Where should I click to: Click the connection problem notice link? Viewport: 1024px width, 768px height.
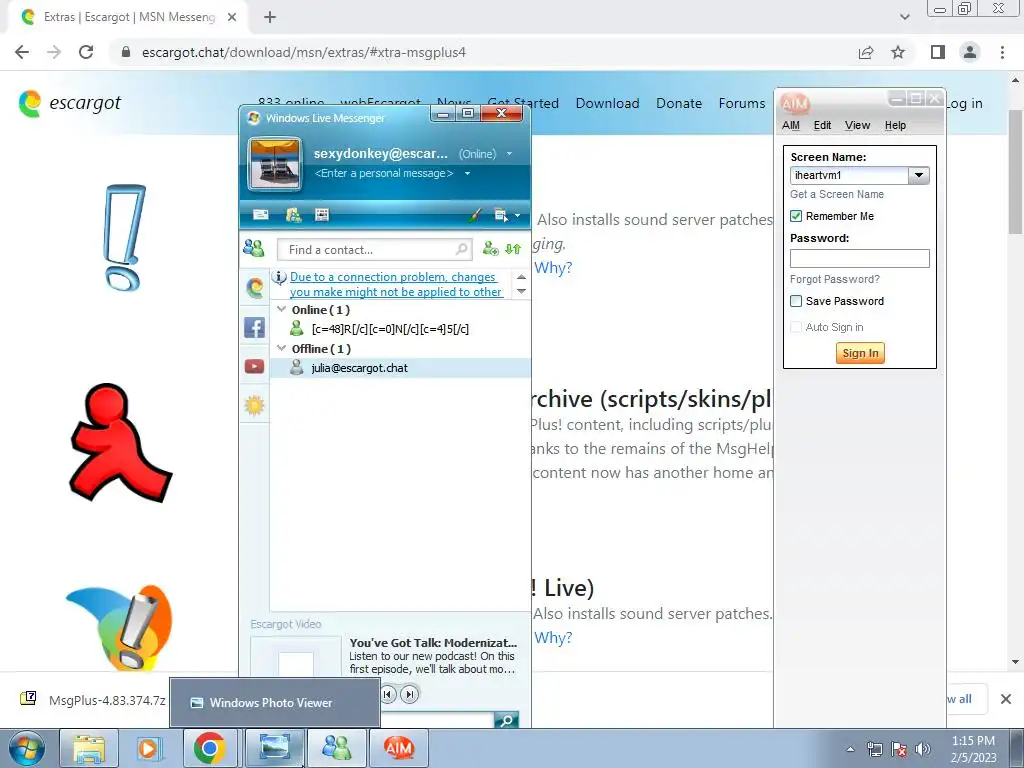click(x=396, y=285)
